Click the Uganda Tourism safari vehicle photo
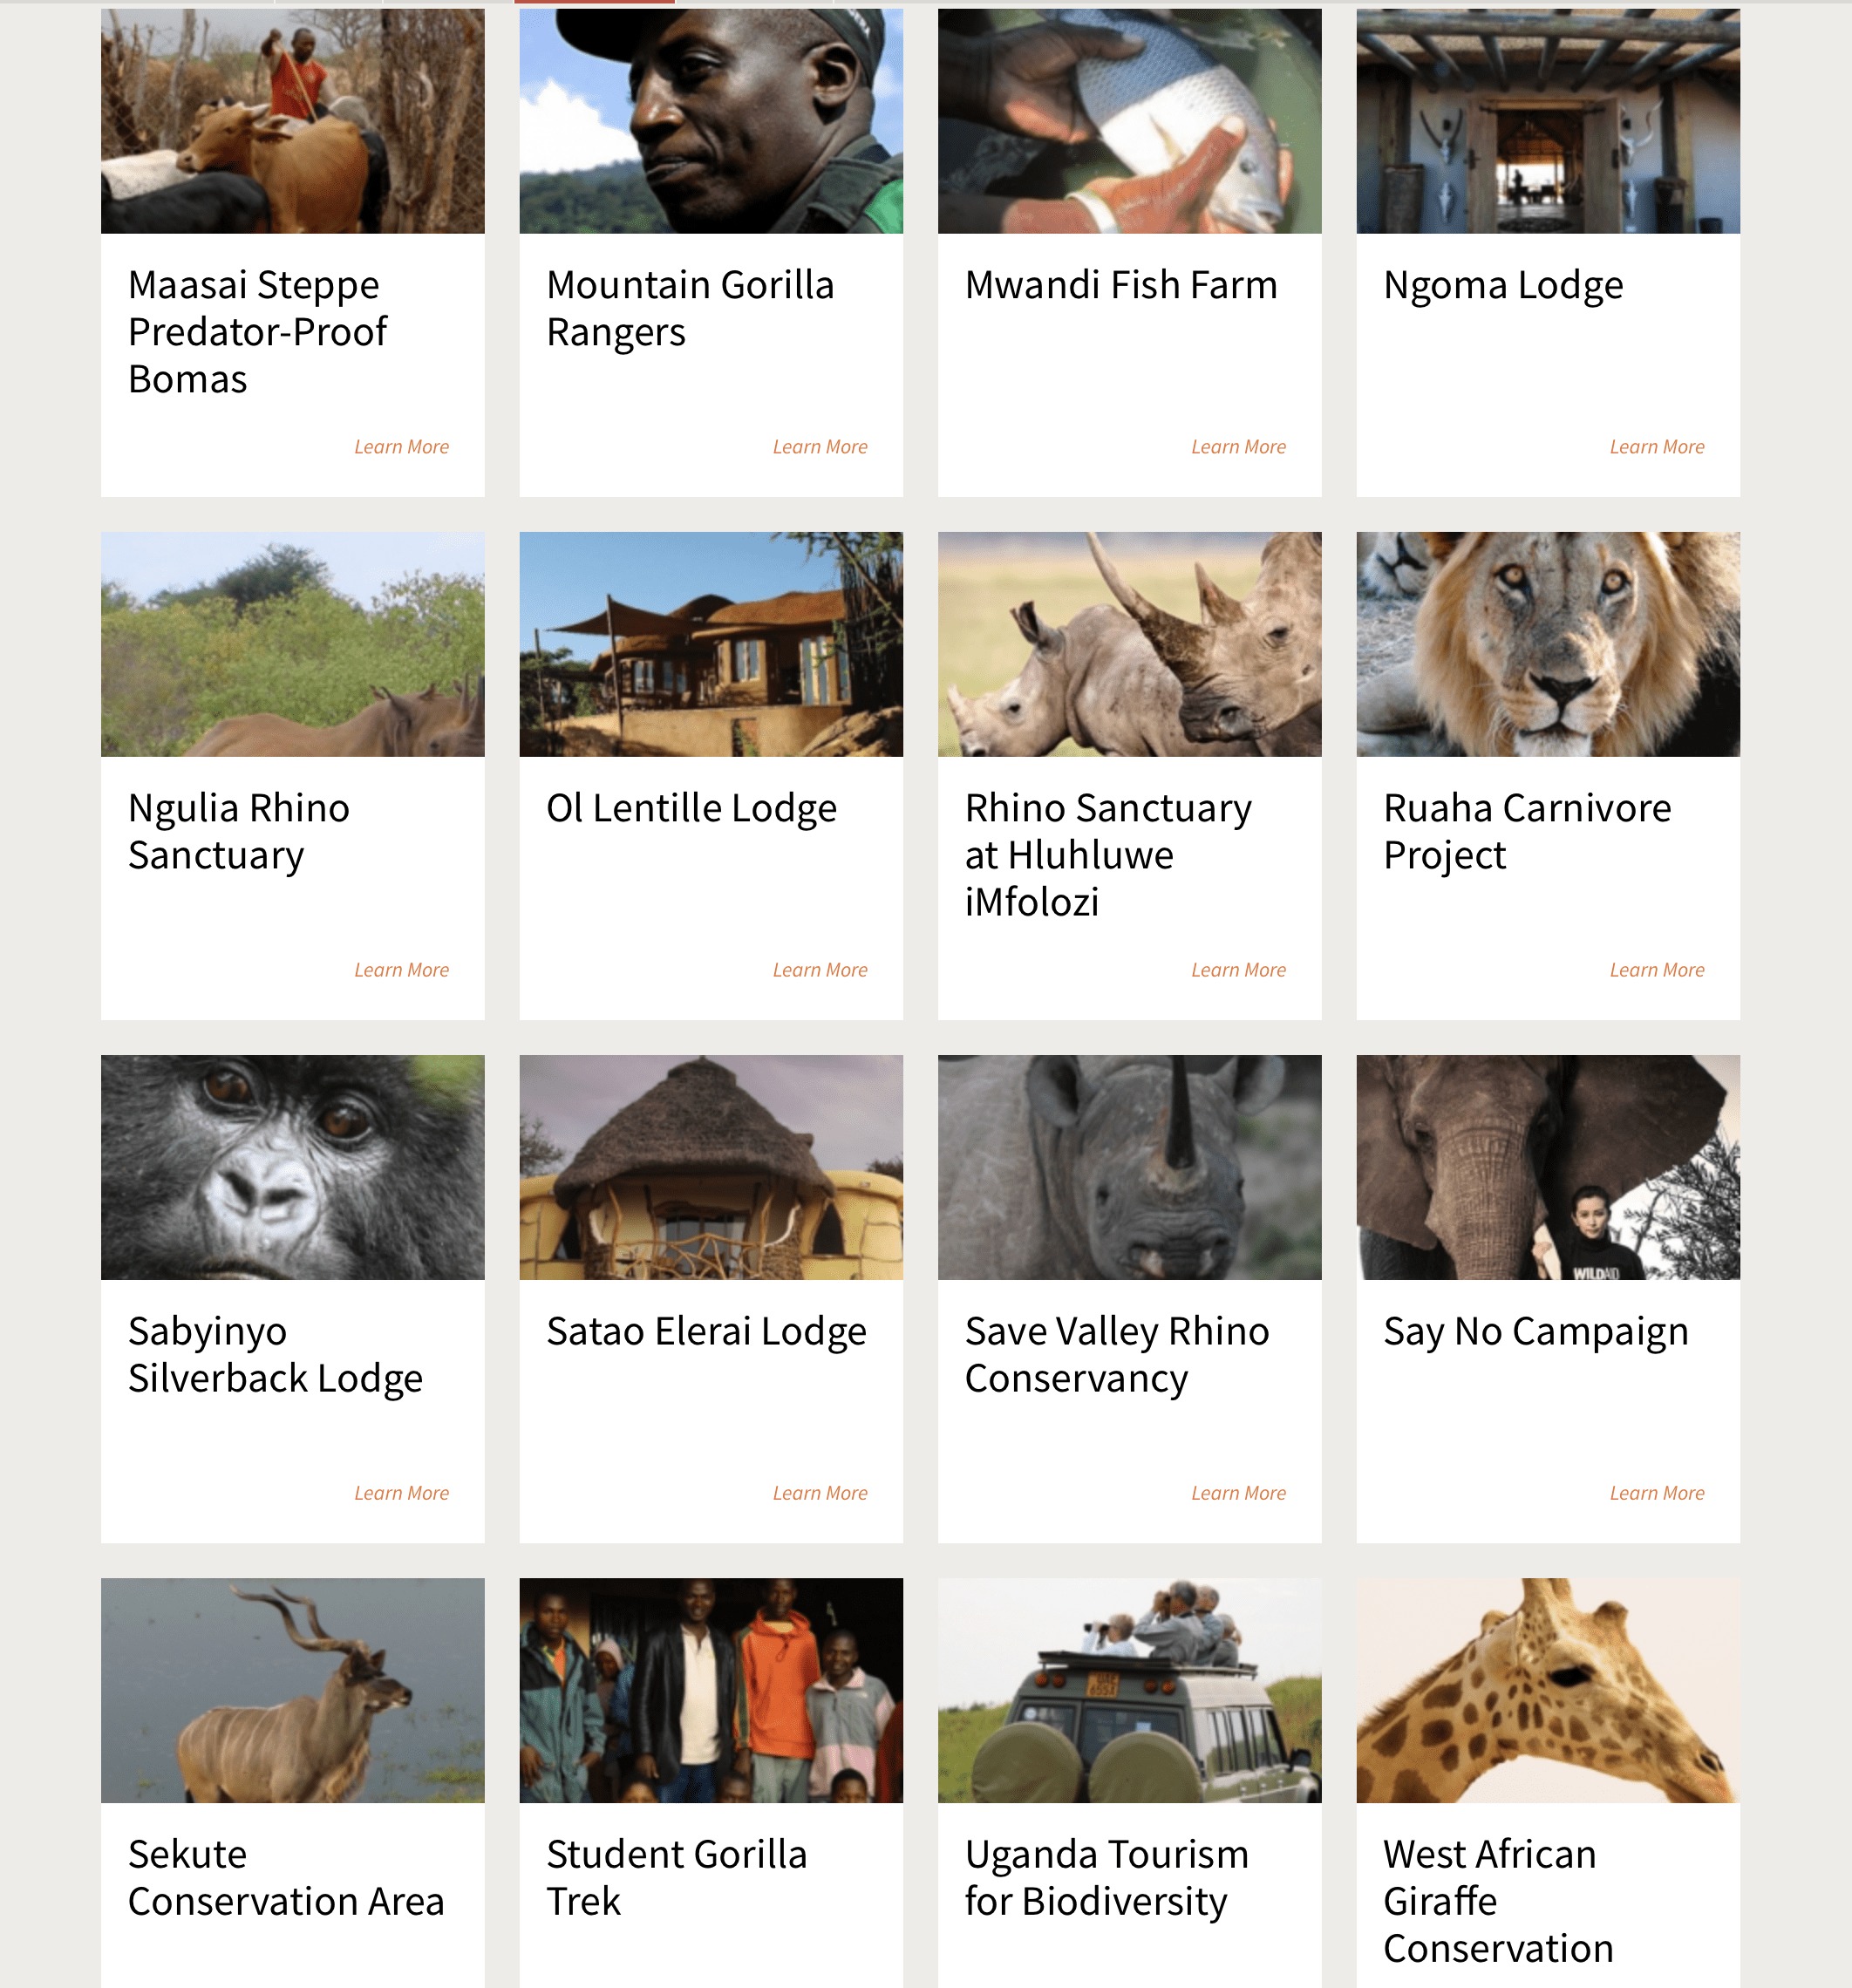 pyautogui.click(x=1129, y=1690)
